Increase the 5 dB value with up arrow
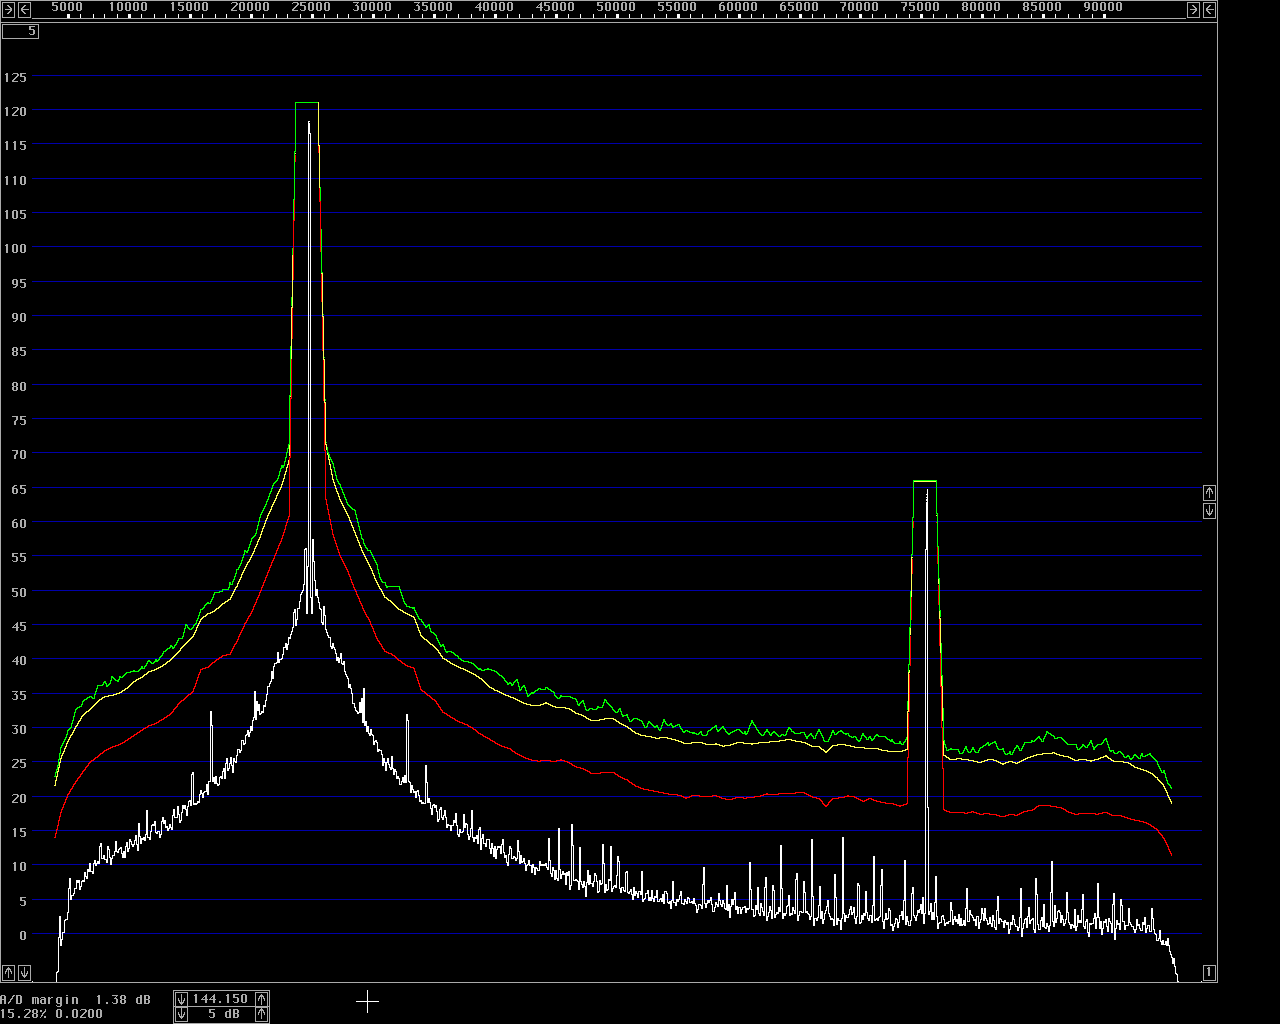 coord(262,1014)
